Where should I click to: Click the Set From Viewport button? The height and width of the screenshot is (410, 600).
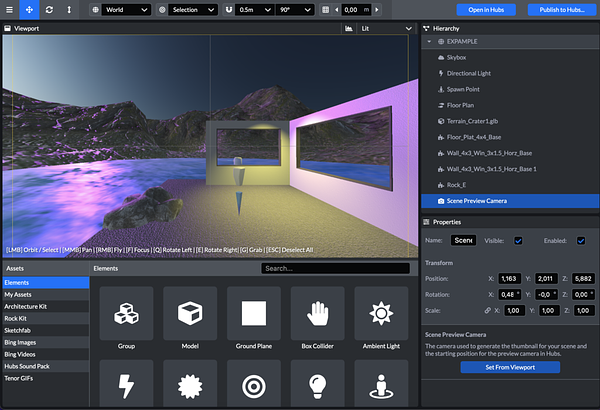(510, 367)
